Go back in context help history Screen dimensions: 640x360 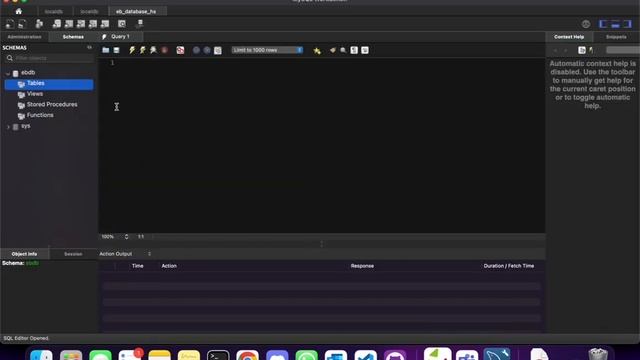pyautogui.click(x=555, y=50)
